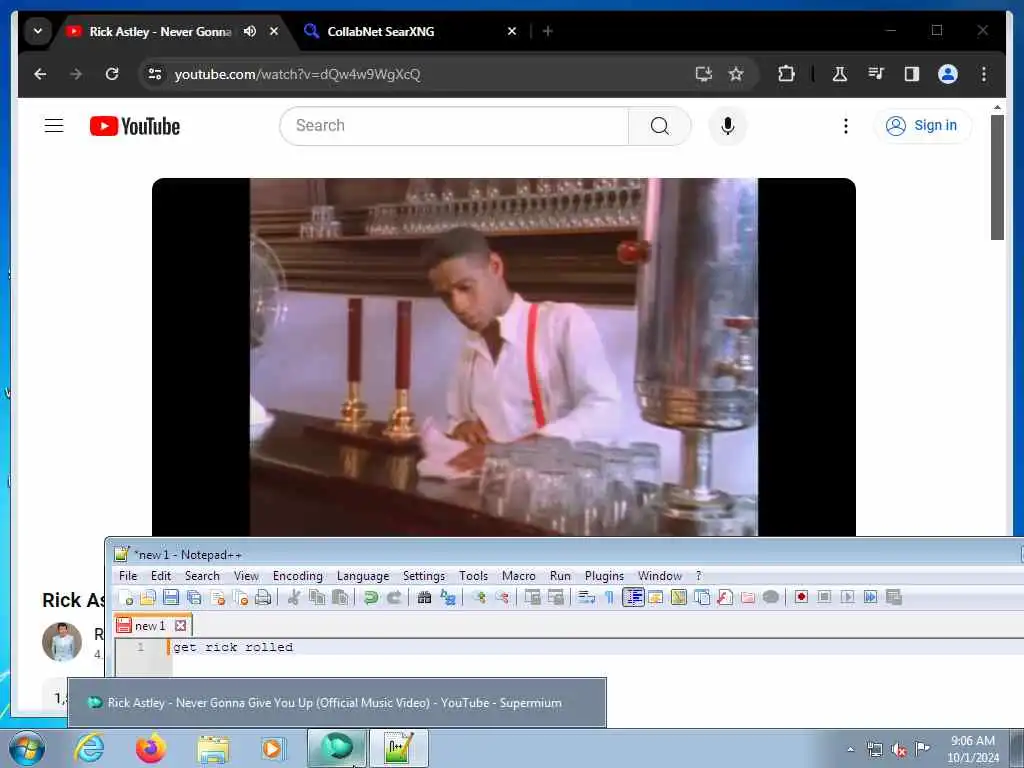The height and width of the screenshot is (768, 1024).
Task: Open a new browser tab with plus button
Action: point(548,31)
